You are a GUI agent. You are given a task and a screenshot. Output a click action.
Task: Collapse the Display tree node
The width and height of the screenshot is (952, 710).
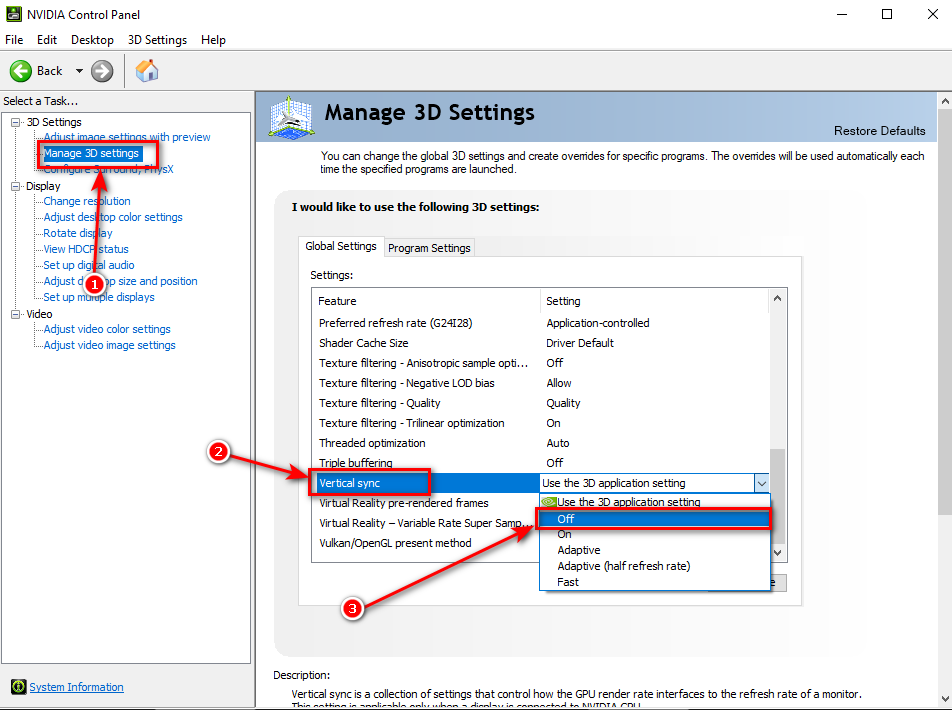pos(16,186)
